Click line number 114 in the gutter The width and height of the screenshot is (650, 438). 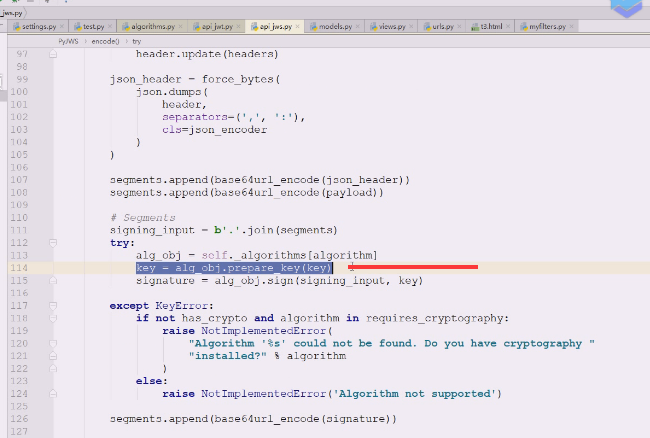[19, 268]
